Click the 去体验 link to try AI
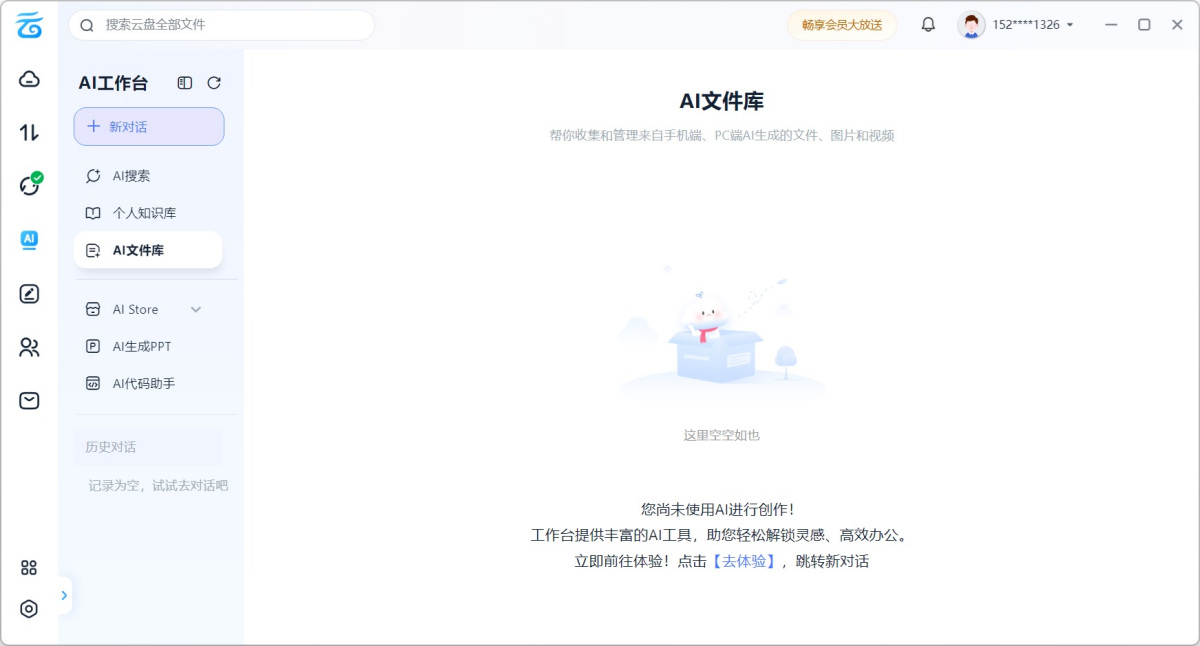Screen dimensions: 1200x646 (x=748, y=561)
